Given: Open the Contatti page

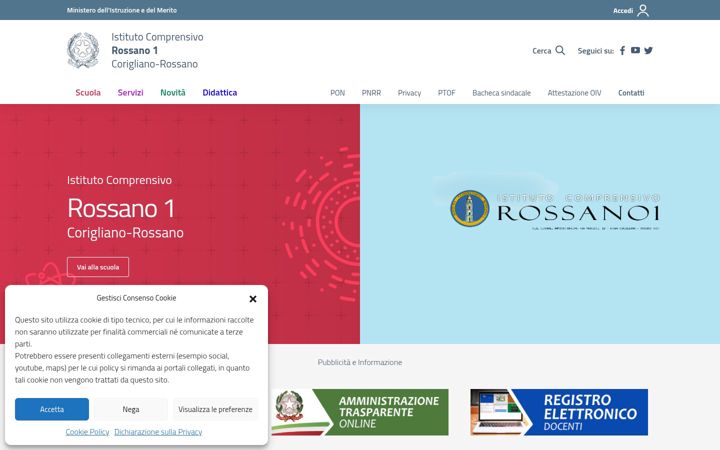Looking at the screenshot, I should click(631, 93).
